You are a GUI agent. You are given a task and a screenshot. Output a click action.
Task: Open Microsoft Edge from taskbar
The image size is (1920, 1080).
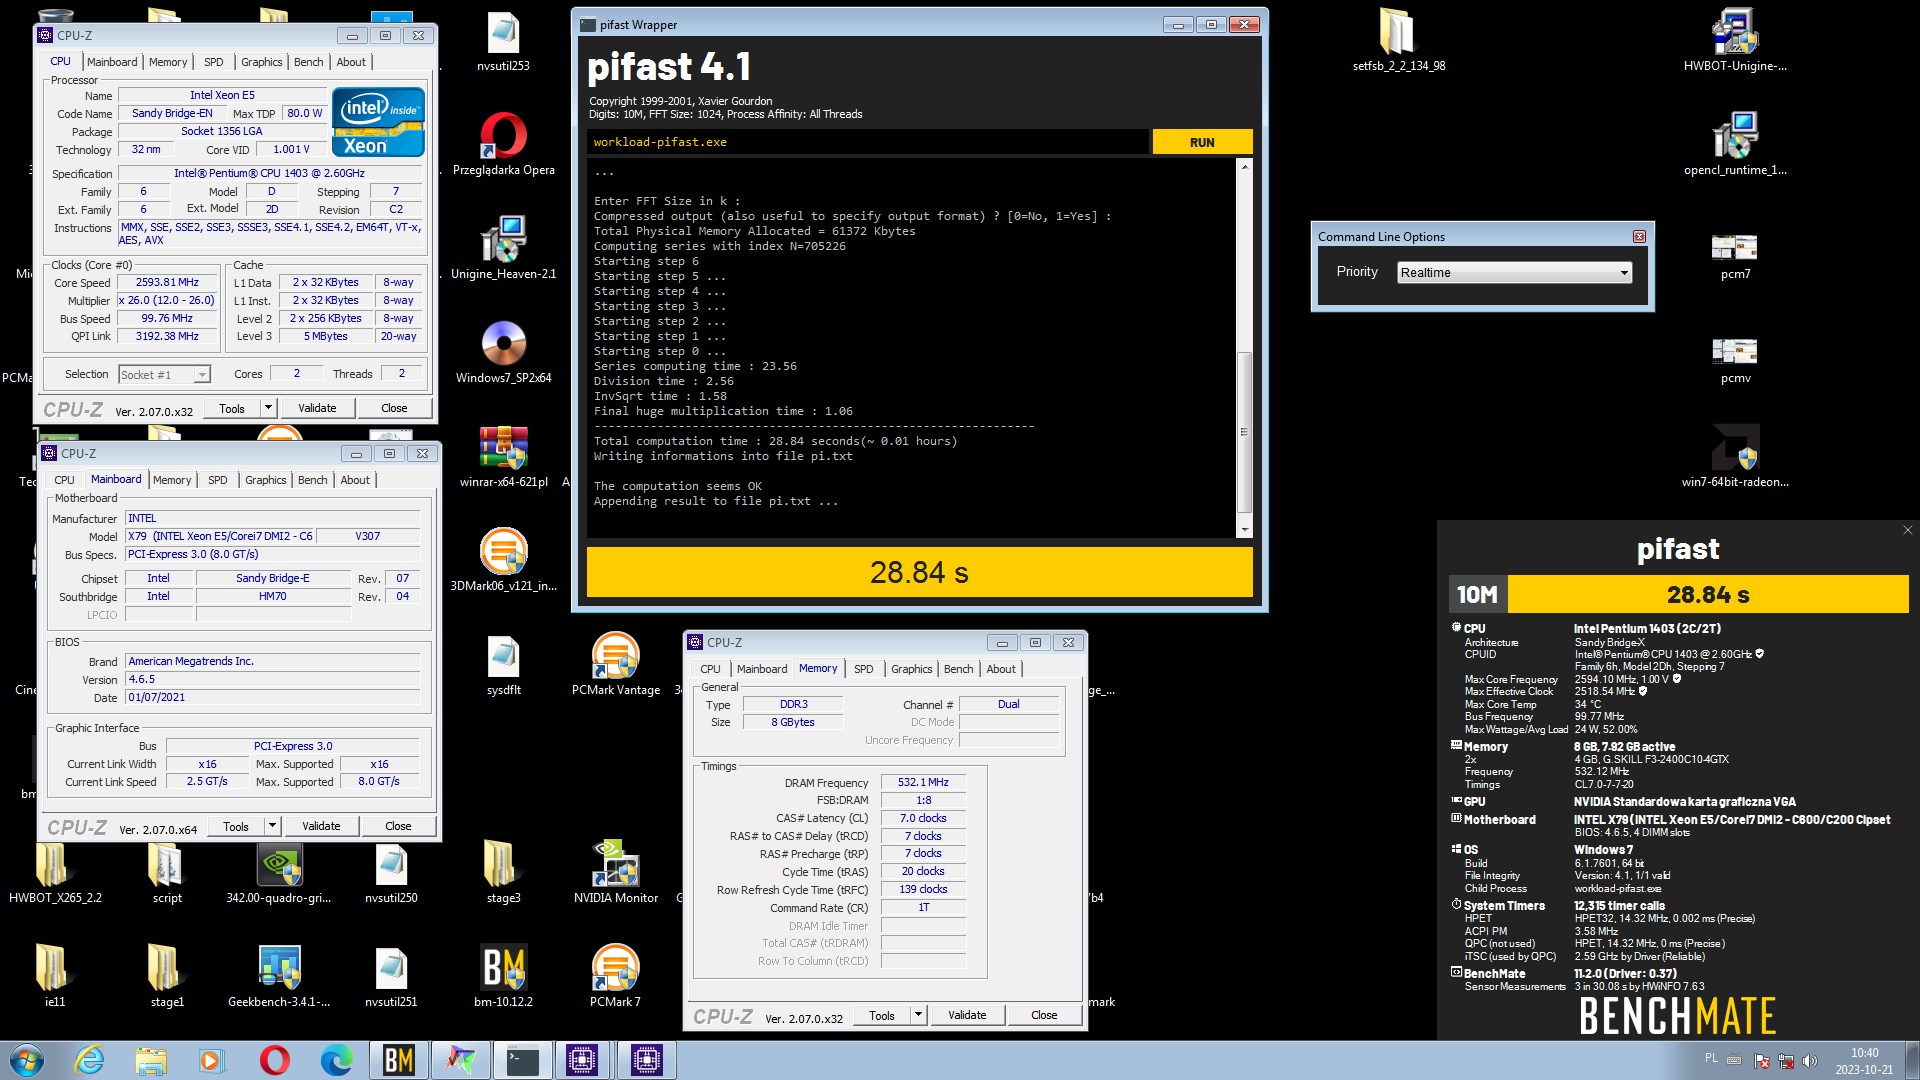click(337, 1060)
